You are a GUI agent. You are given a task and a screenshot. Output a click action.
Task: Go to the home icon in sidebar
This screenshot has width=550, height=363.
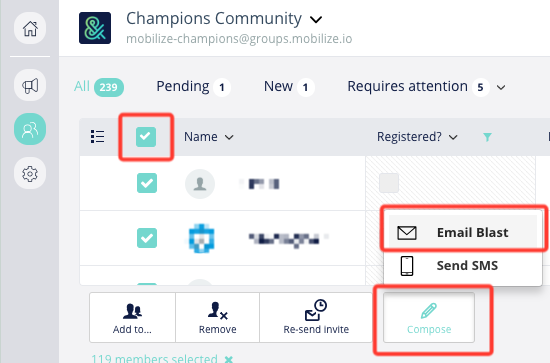(x=30, y=28)
